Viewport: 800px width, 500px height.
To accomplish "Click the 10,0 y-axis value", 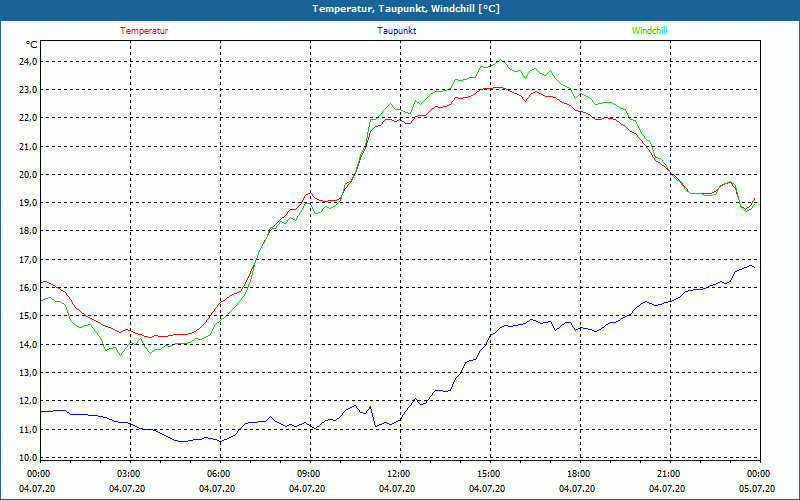I will pos(28,457).
